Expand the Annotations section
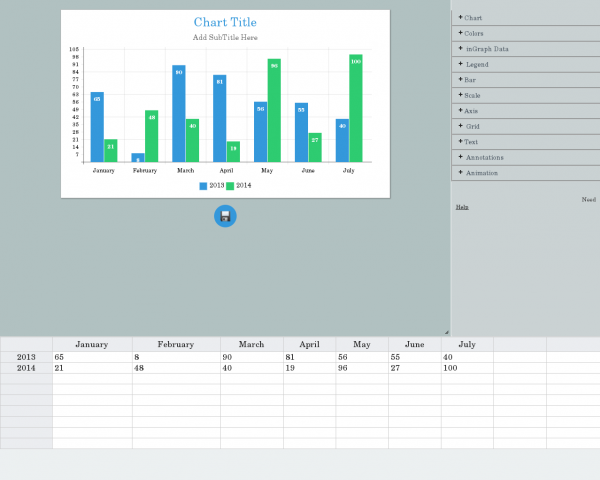 coord(482,157)
